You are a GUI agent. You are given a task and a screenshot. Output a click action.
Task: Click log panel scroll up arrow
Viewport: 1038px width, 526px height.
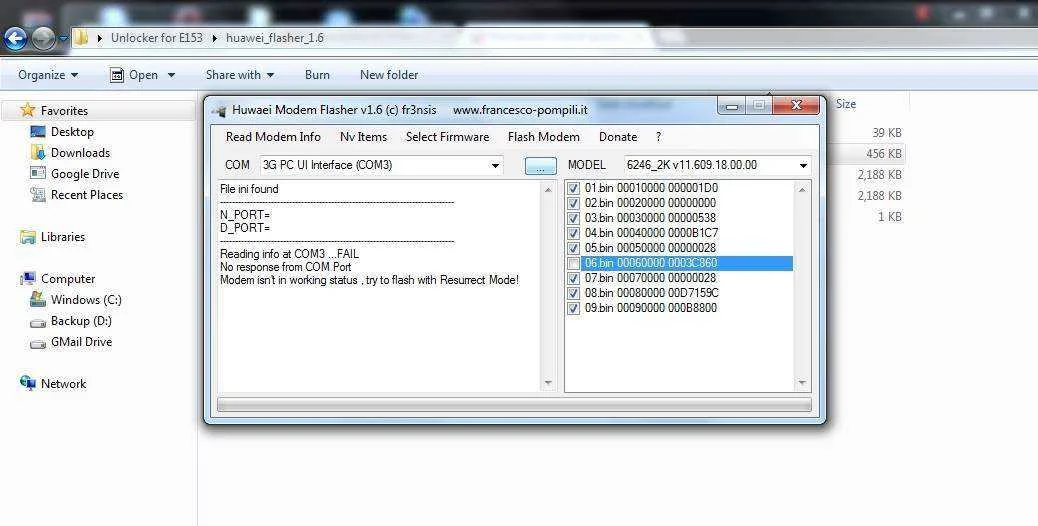[548, 190]
